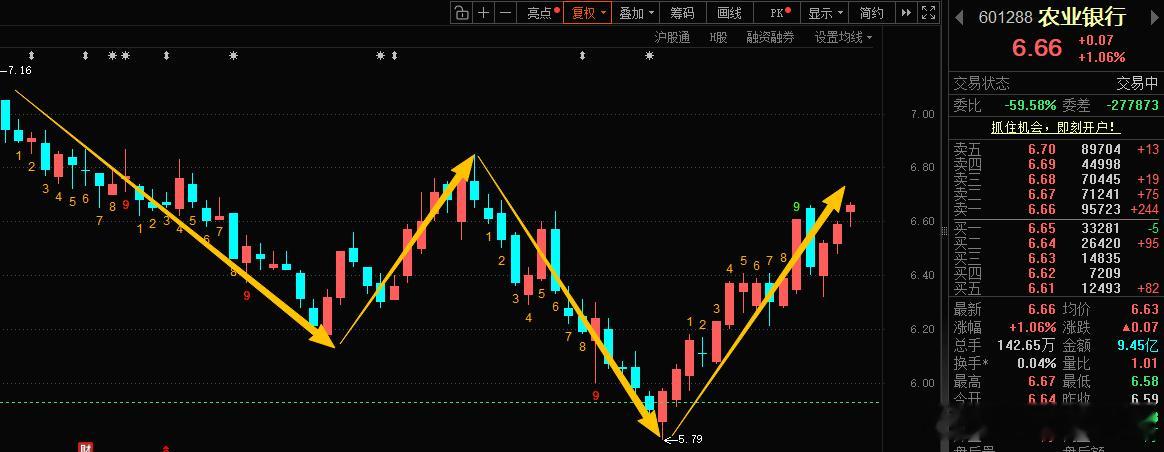Click the 委比 -59.58% value
The height and width of the screenshot is (452, 1164).
[x=1030, y=106]
